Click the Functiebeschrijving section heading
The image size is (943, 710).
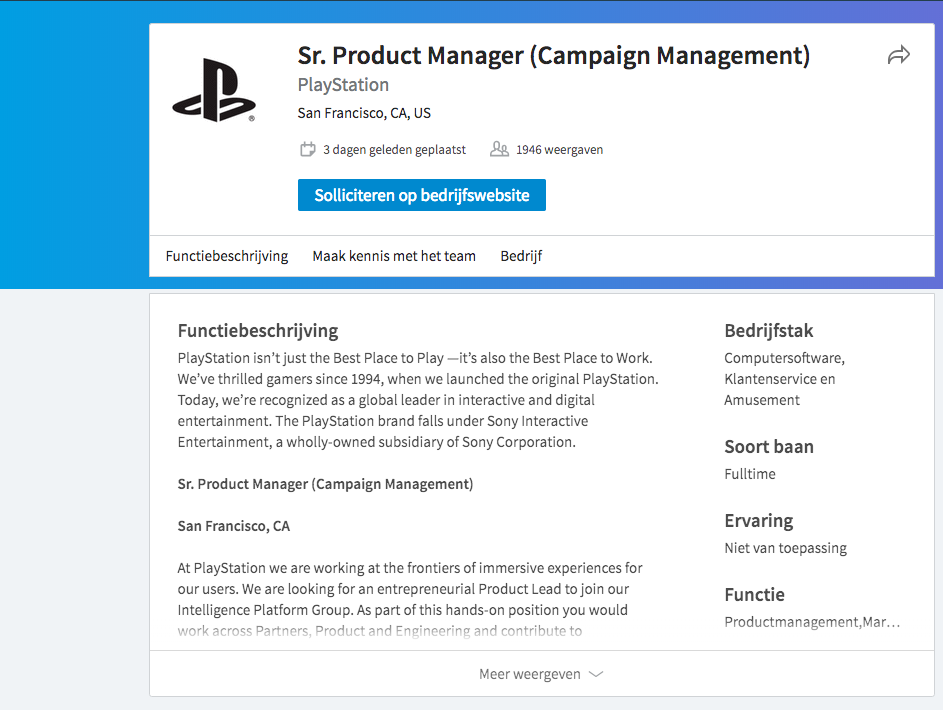tap(258, 331)
